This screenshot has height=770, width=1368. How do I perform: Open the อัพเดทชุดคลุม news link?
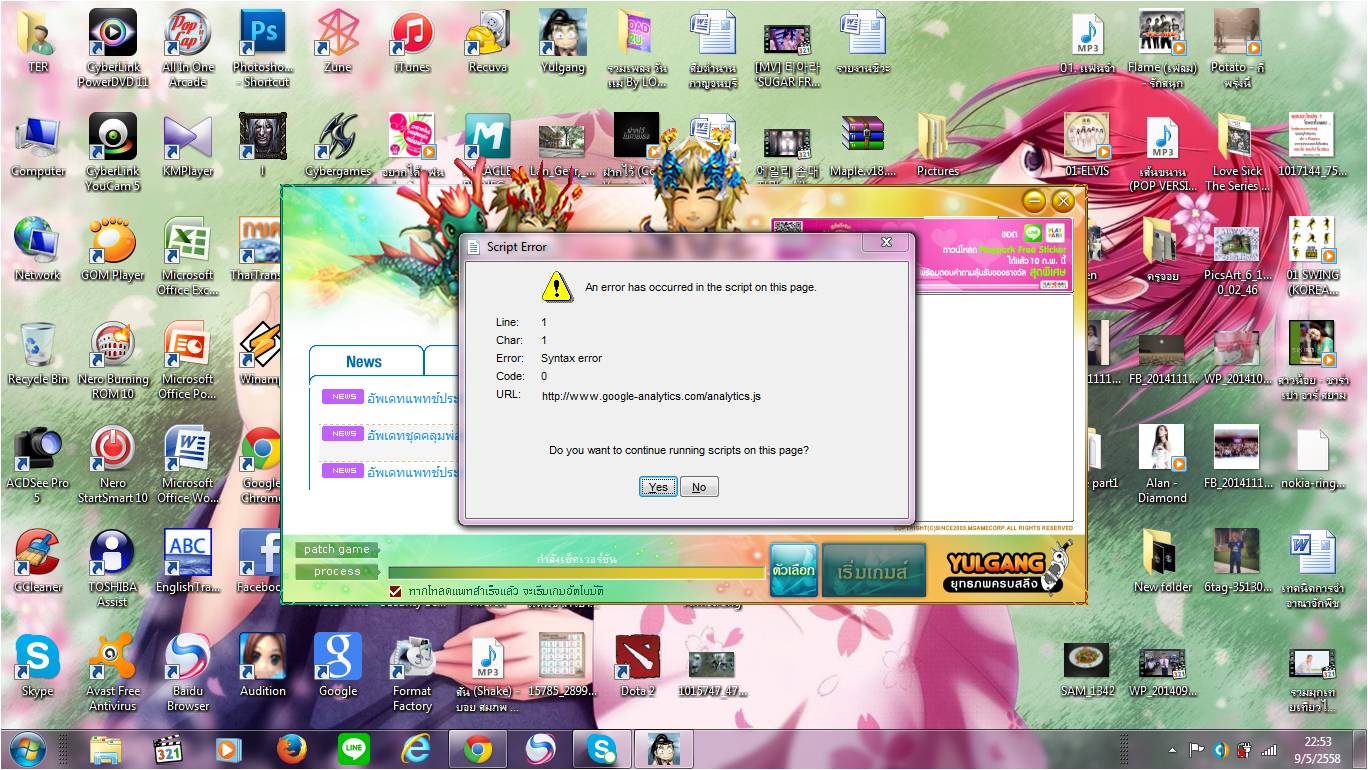[x=412, y=435]
